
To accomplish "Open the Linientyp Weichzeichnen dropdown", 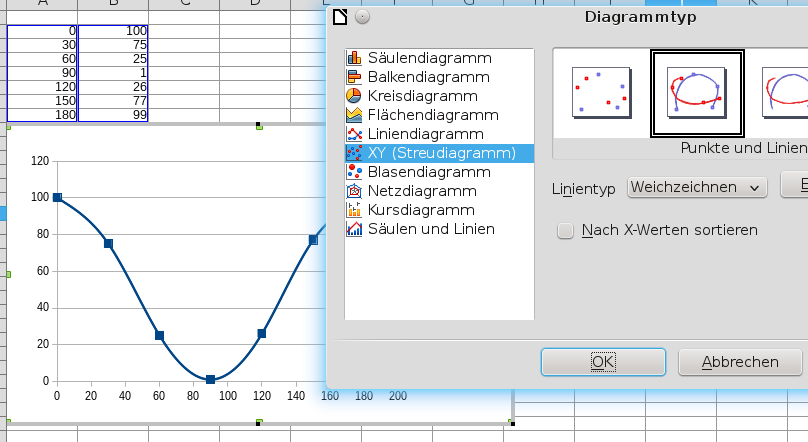I will (x=696, y=187).
